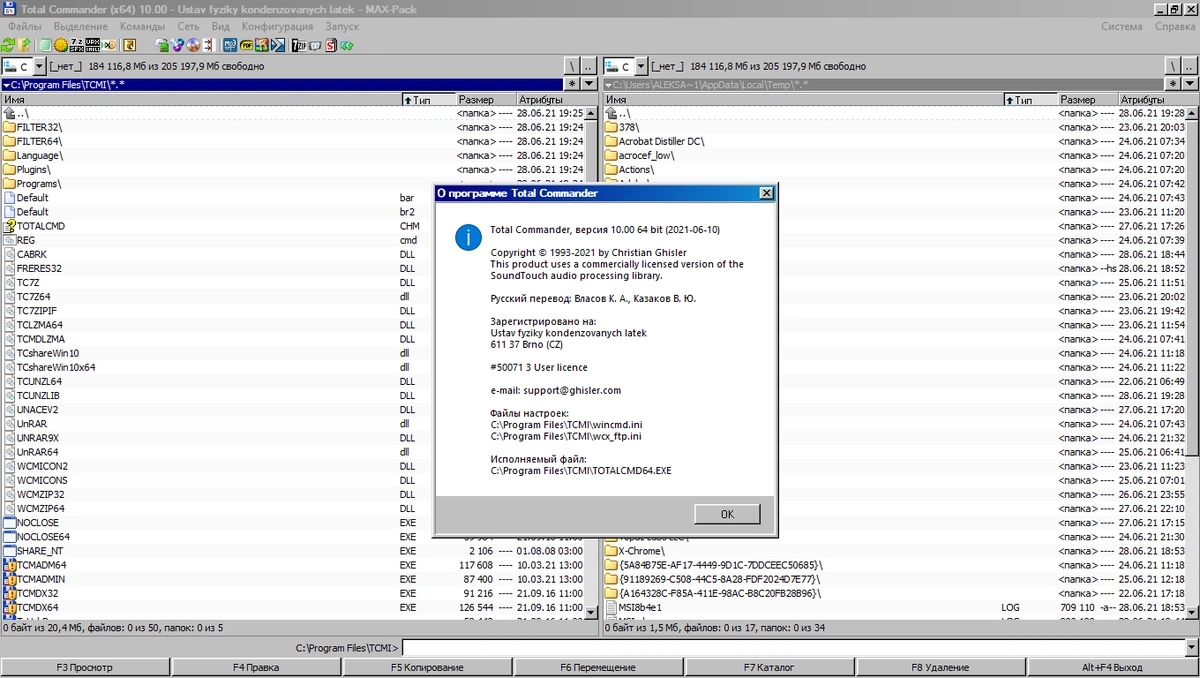
Task: Close the About Total Commander dialog
Action: 766,193
